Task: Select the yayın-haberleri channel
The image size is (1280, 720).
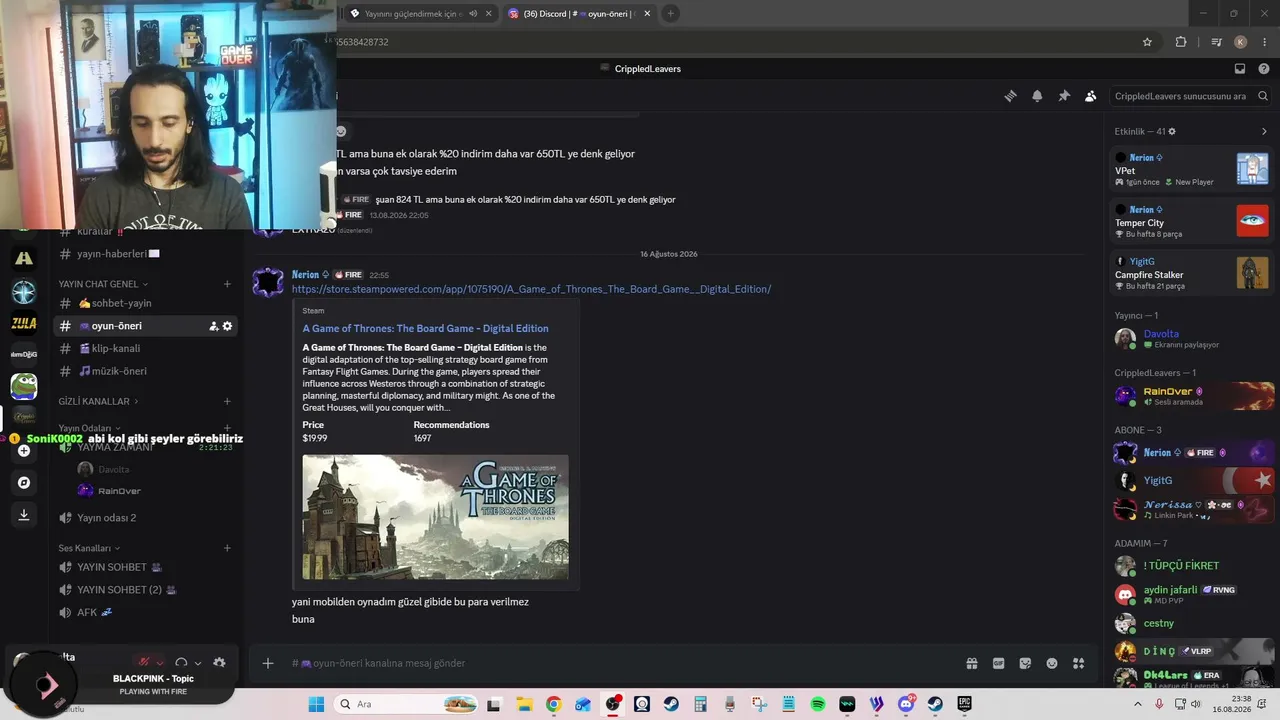Action: pyautogui.click(x=145, y=254)
